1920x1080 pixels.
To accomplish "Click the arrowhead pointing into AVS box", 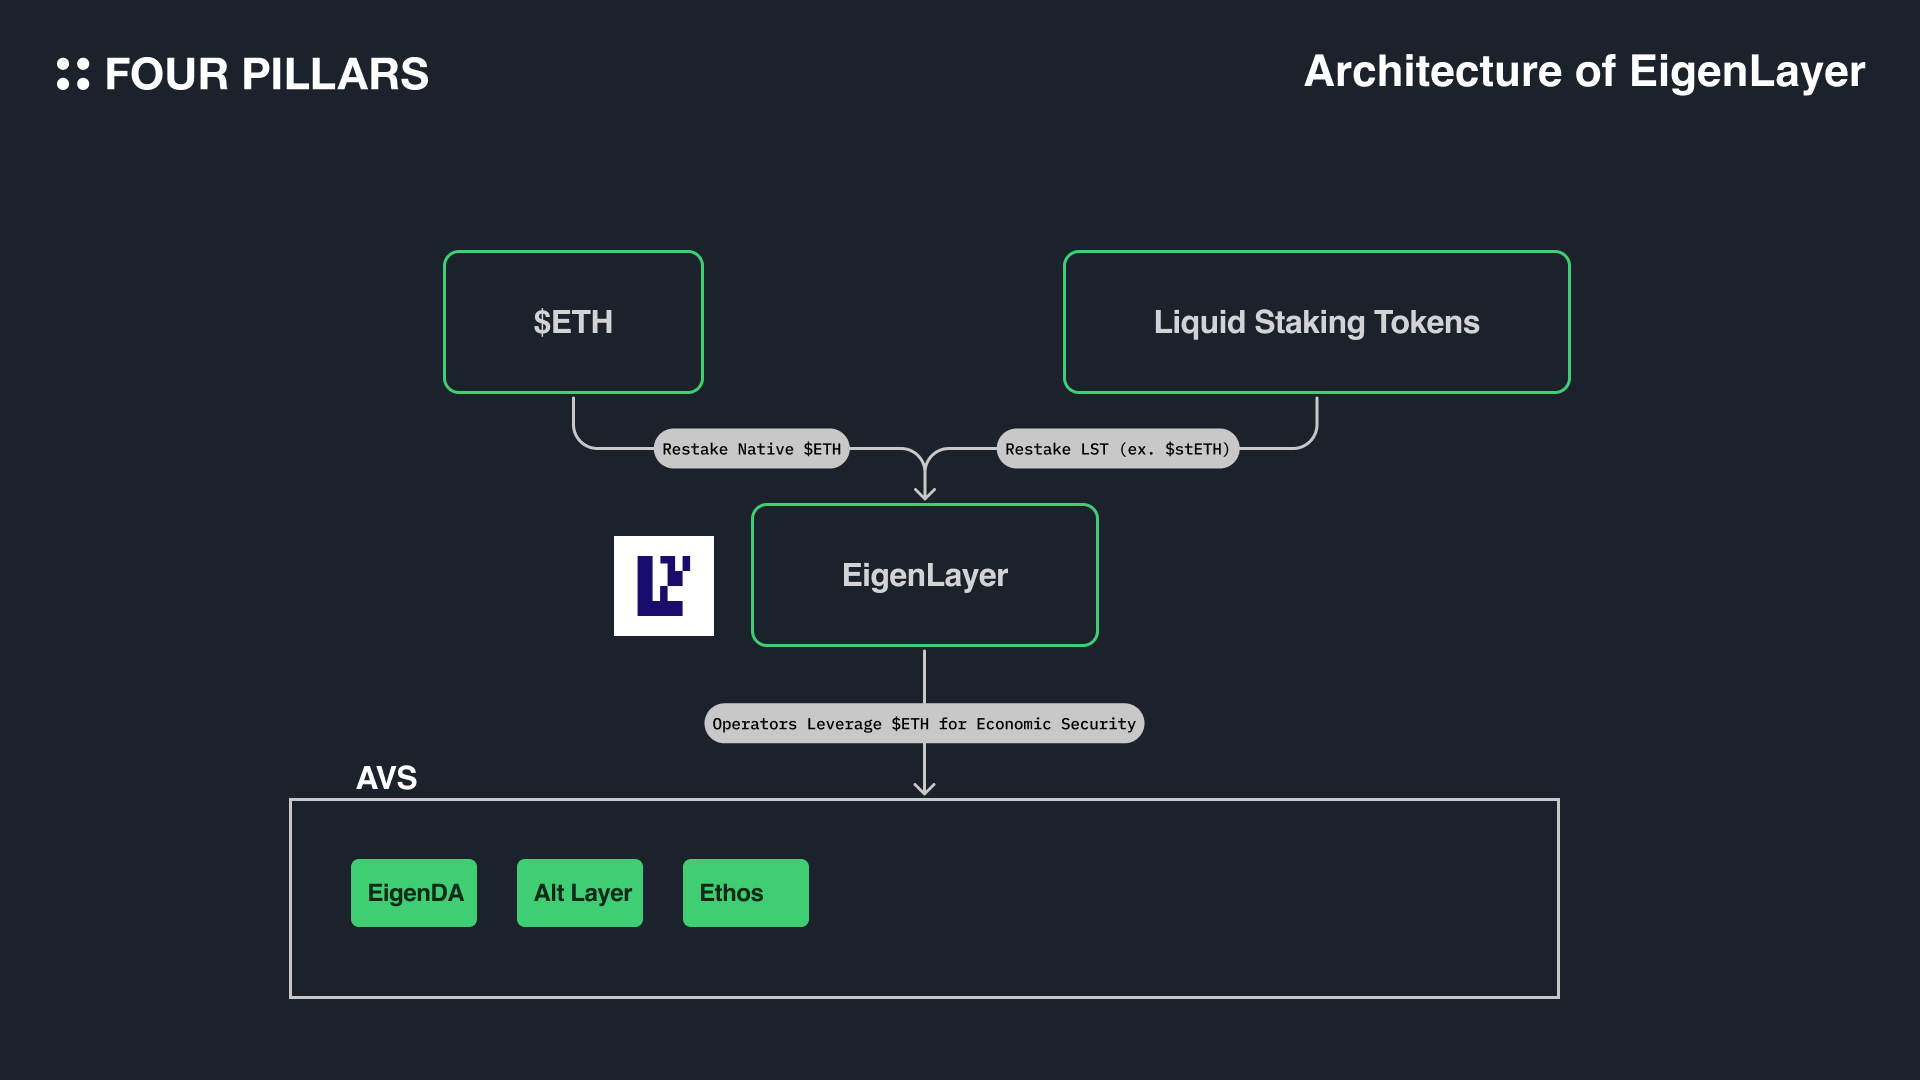I will 924,787.
